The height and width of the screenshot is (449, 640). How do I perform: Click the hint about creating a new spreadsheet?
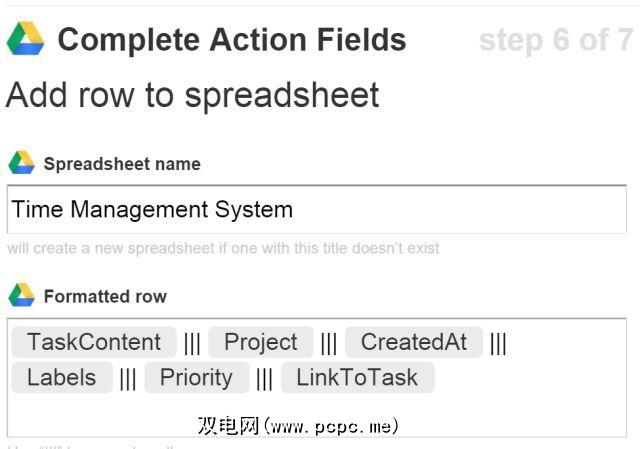point(223,248)
